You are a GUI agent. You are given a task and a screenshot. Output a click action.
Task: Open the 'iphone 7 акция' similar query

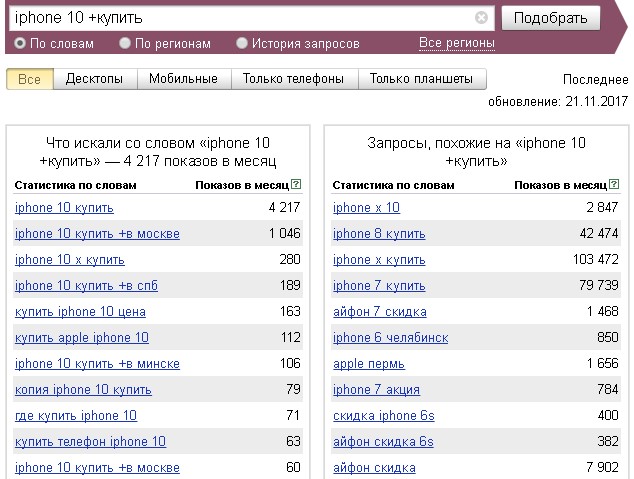point(376,390)
